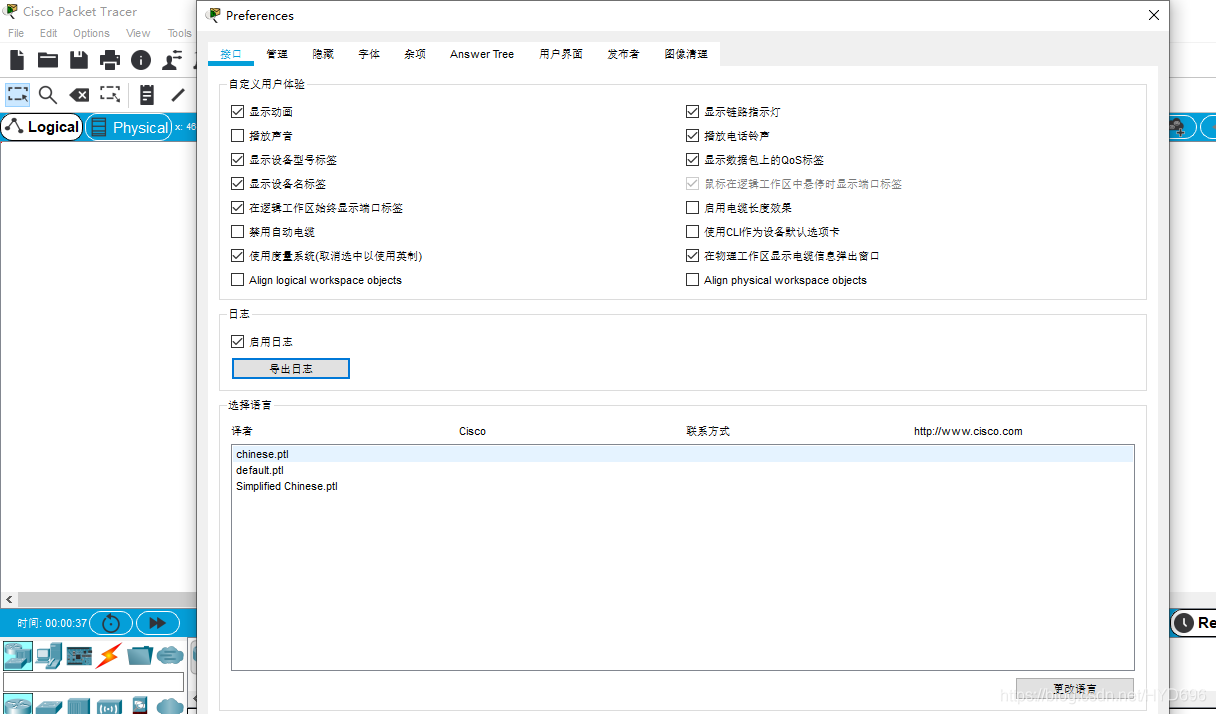The image size is (1216, 714).
Task: Enable 使用CLI作为设备默认选项卡 checkbox
Action: [x=692, y=232]
